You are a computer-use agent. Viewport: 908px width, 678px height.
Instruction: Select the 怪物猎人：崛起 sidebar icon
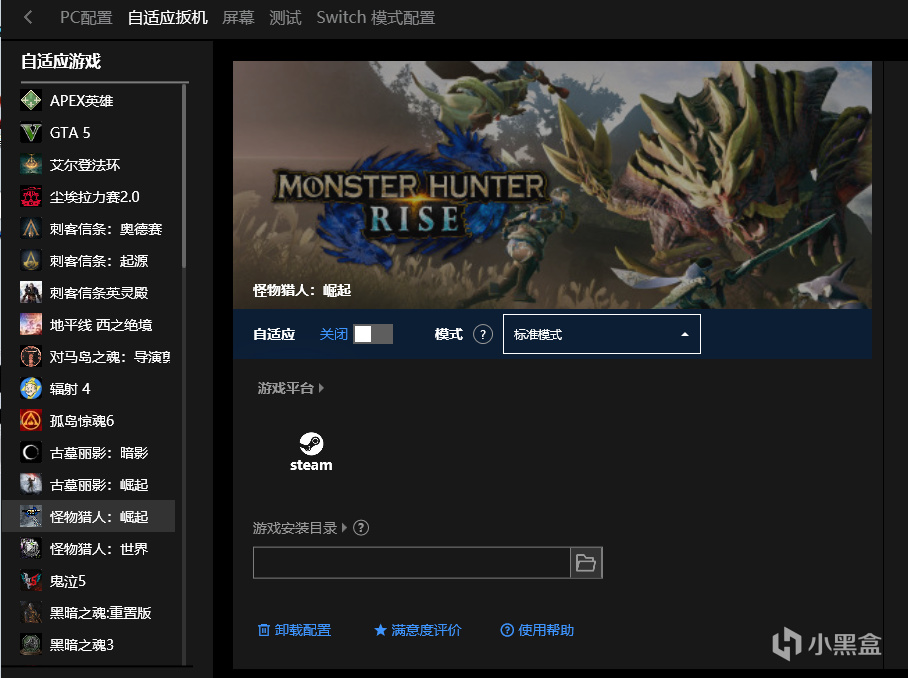[31, 516]
